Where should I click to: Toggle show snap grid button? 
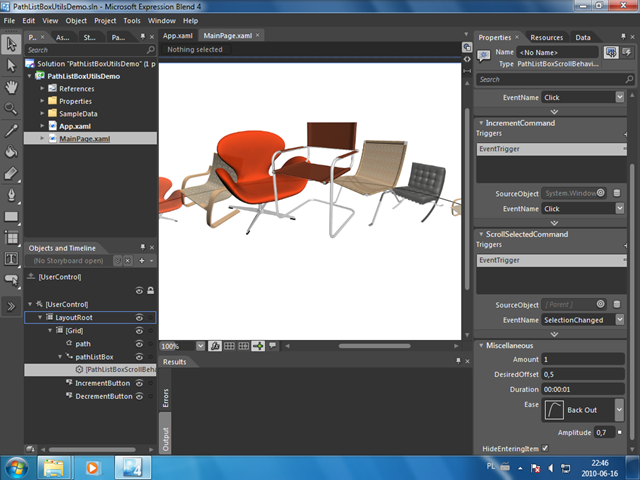point(229,346)
